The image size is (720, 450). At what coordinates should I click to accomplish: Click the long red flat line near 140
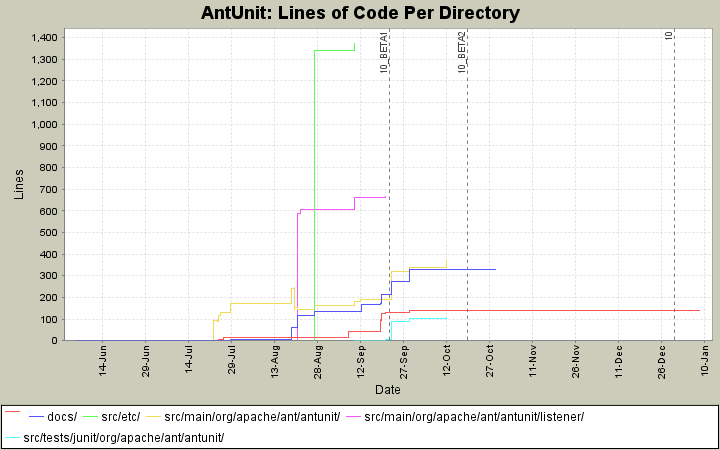click(x=554, y=310)
